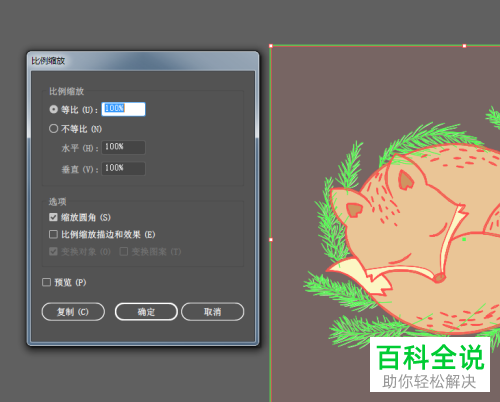This screenshot has width=500, height=402.
Task: Click the 比例缩放 dialog title bar
Action: pyautogui.click(x=143, y=61)
